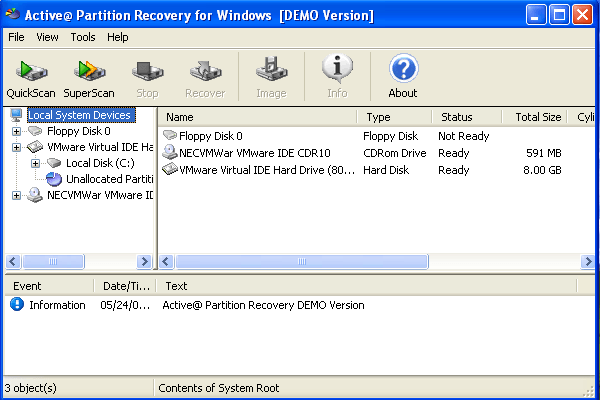Start a QuickScan from the toolbar
This screenshot has width=600, height=400.
[31, 78]
